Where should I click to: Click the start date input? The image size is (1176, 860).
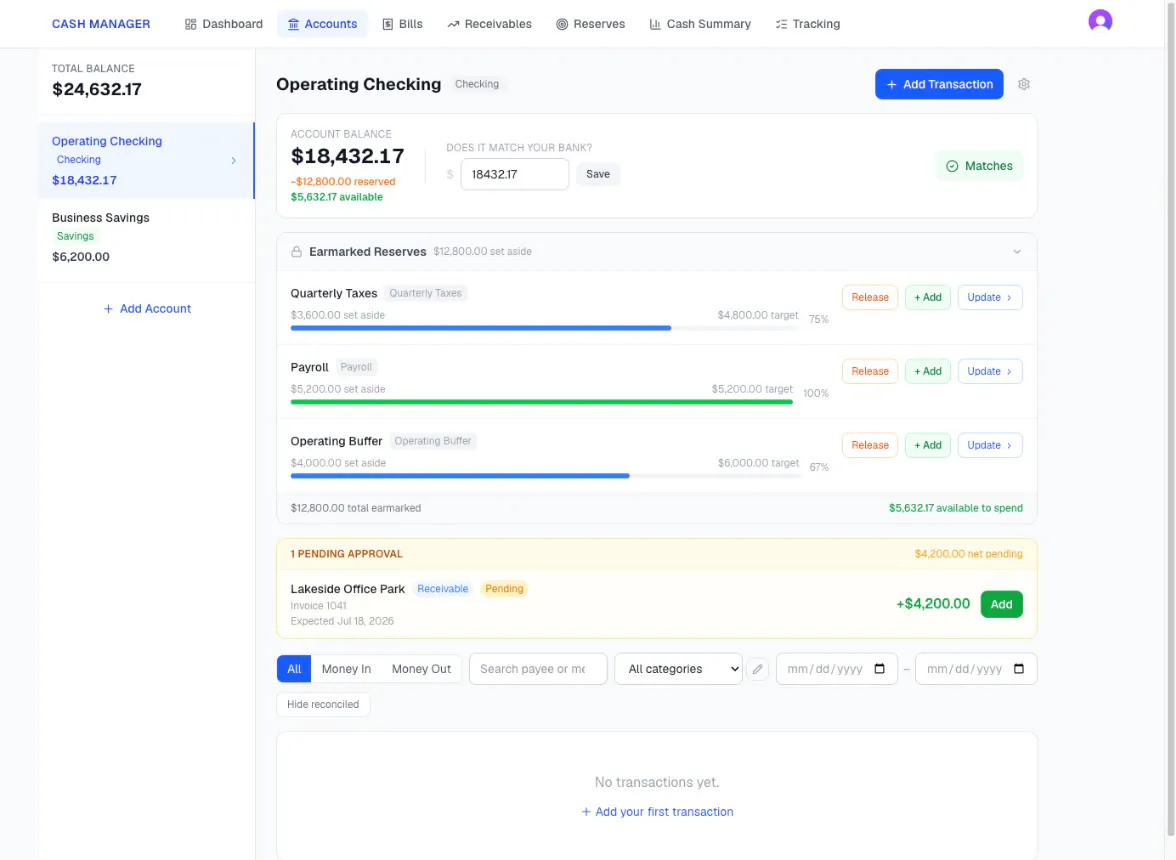pyautogui.click(x=836, y=669)
